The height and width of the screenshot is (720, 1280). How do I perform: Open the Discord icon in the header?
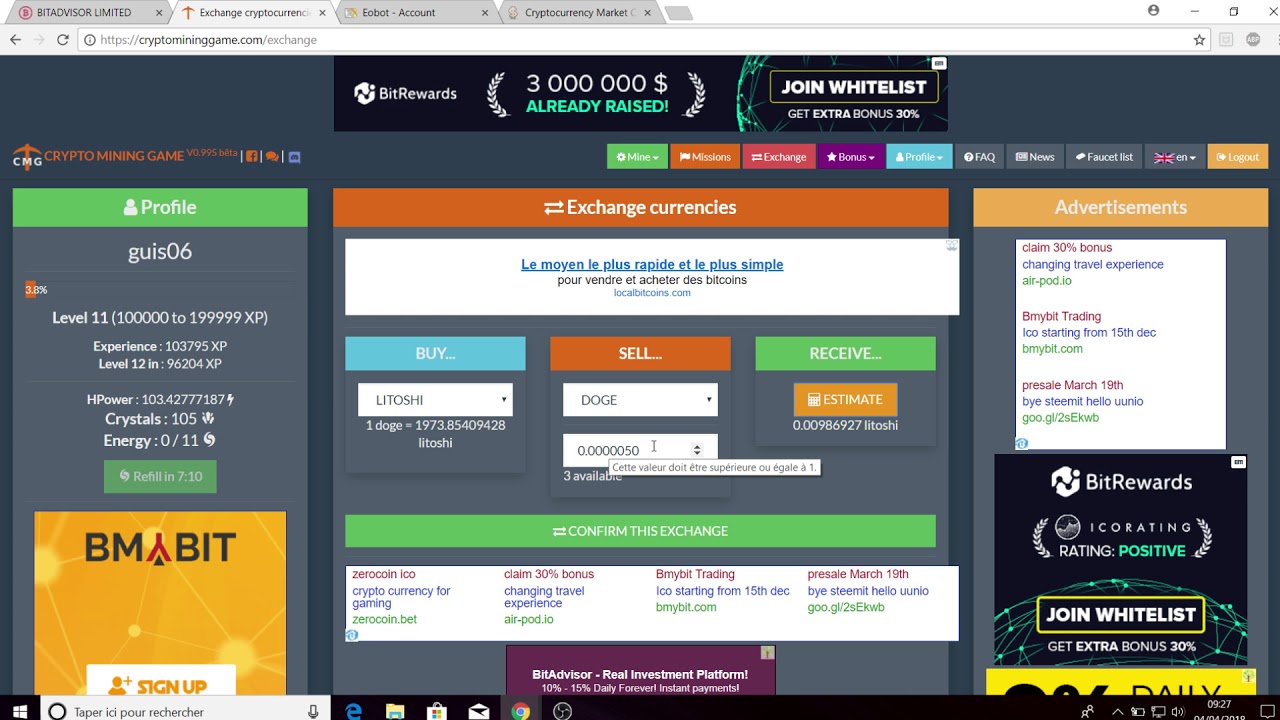(x=294, y=157)
